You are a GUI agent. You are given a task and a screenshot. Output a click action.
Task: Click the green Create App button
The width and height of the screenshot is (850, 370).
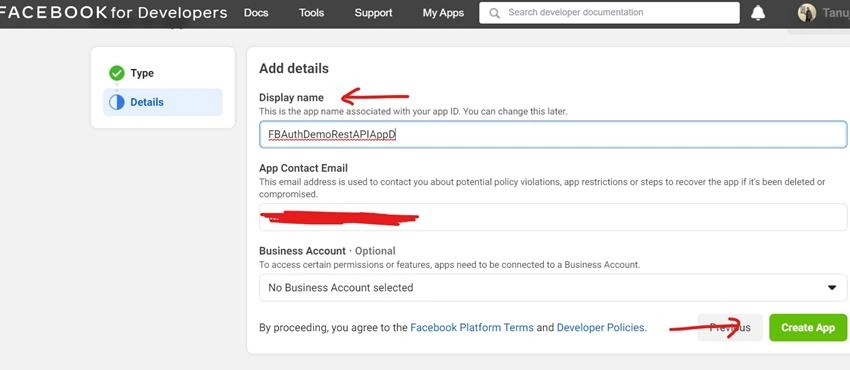(x=808, y=327)
